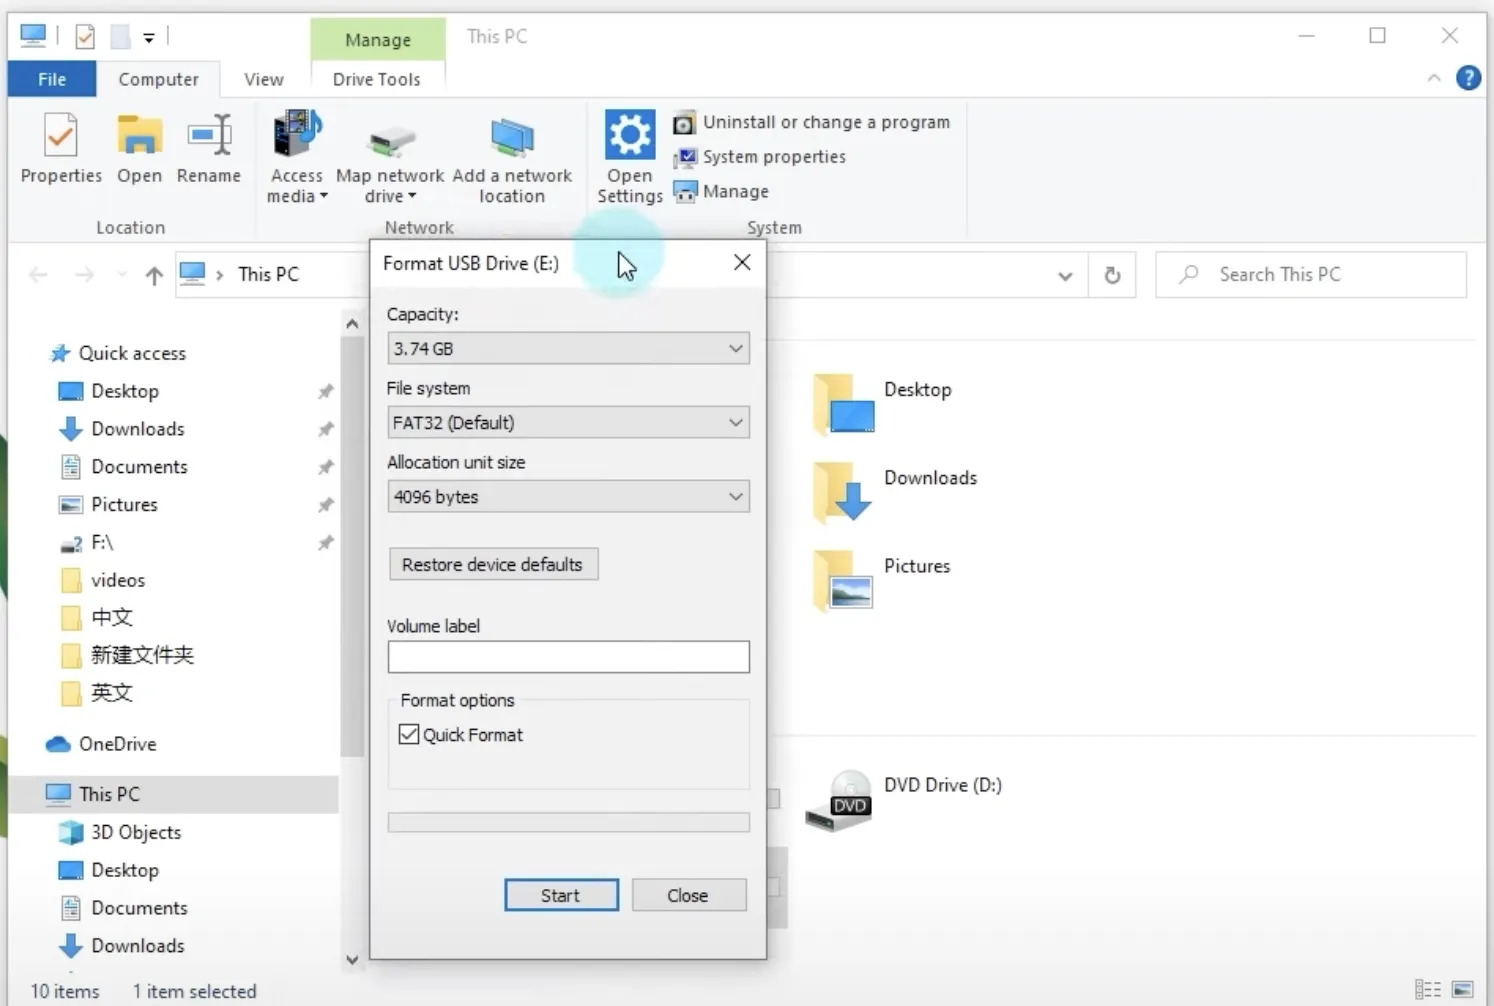Expand the address bar history dropdown
1494x1006 pixels.
pyautogui.click(x=1065, y=276)
